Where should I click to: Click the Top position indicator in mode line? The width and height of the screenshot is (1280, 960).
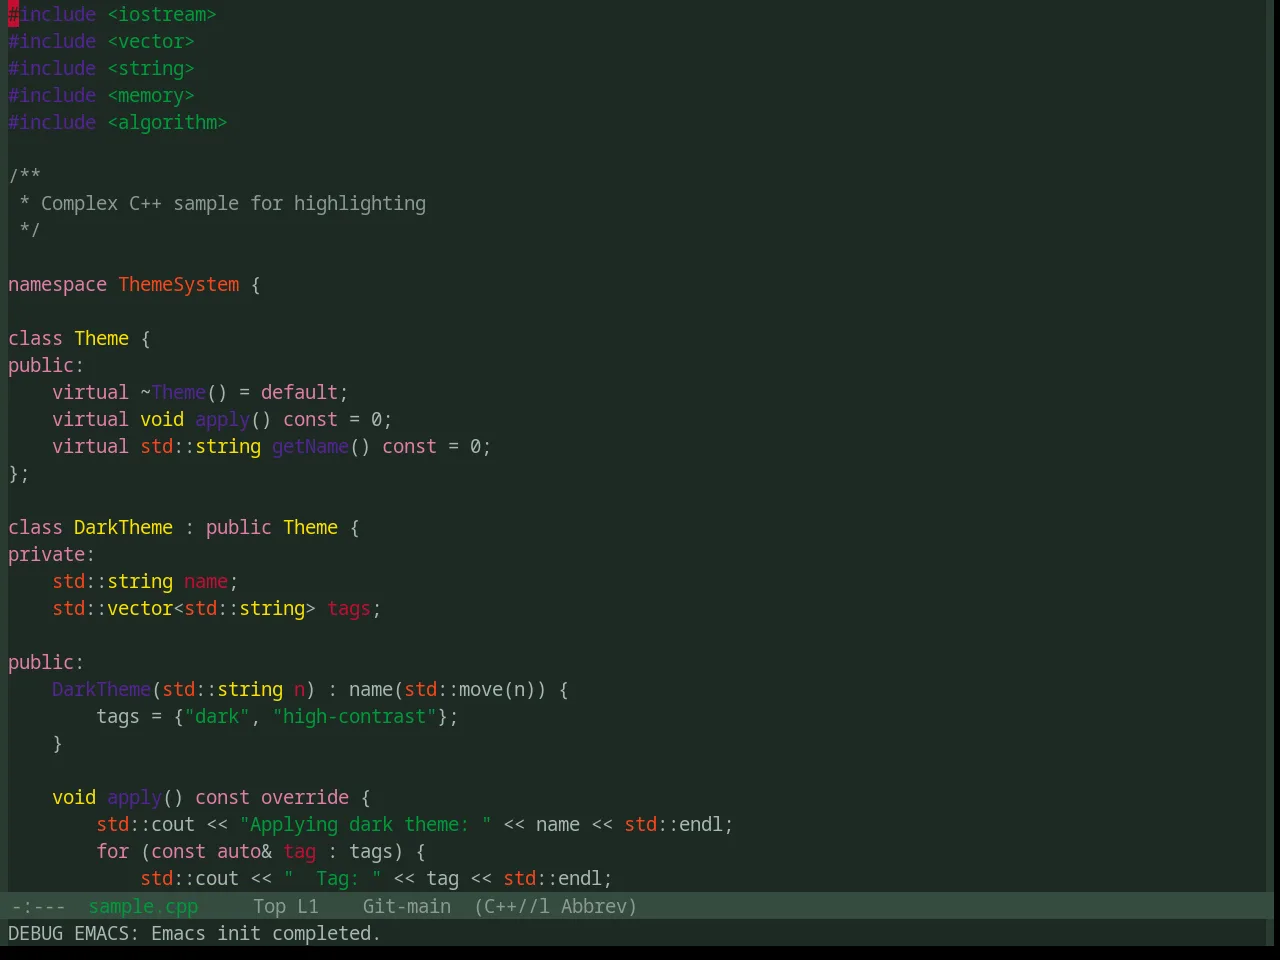pyautogui.click(x=269, y=906)
